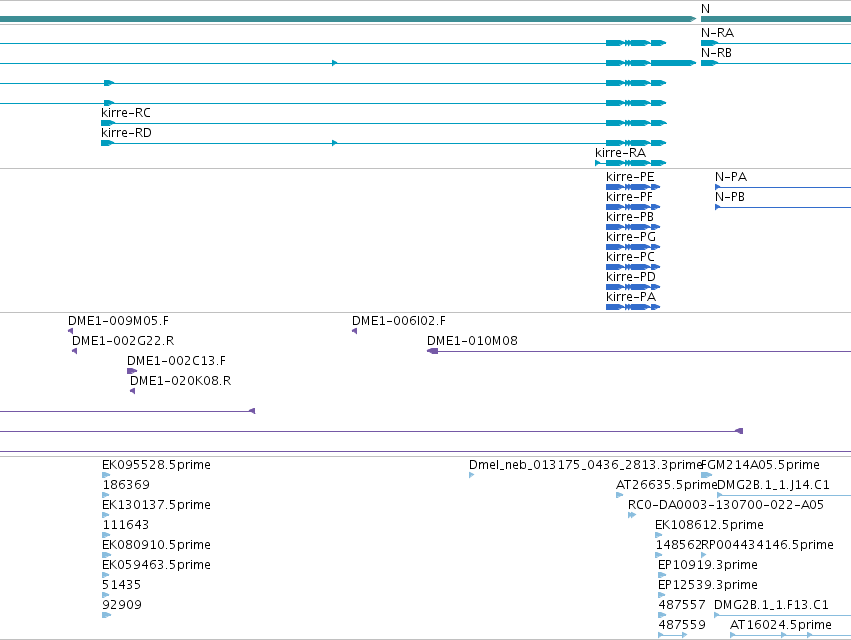Screen dimensions: 851x640
Task: Open EST EK059463.5prime
Action: pos(156,565)
